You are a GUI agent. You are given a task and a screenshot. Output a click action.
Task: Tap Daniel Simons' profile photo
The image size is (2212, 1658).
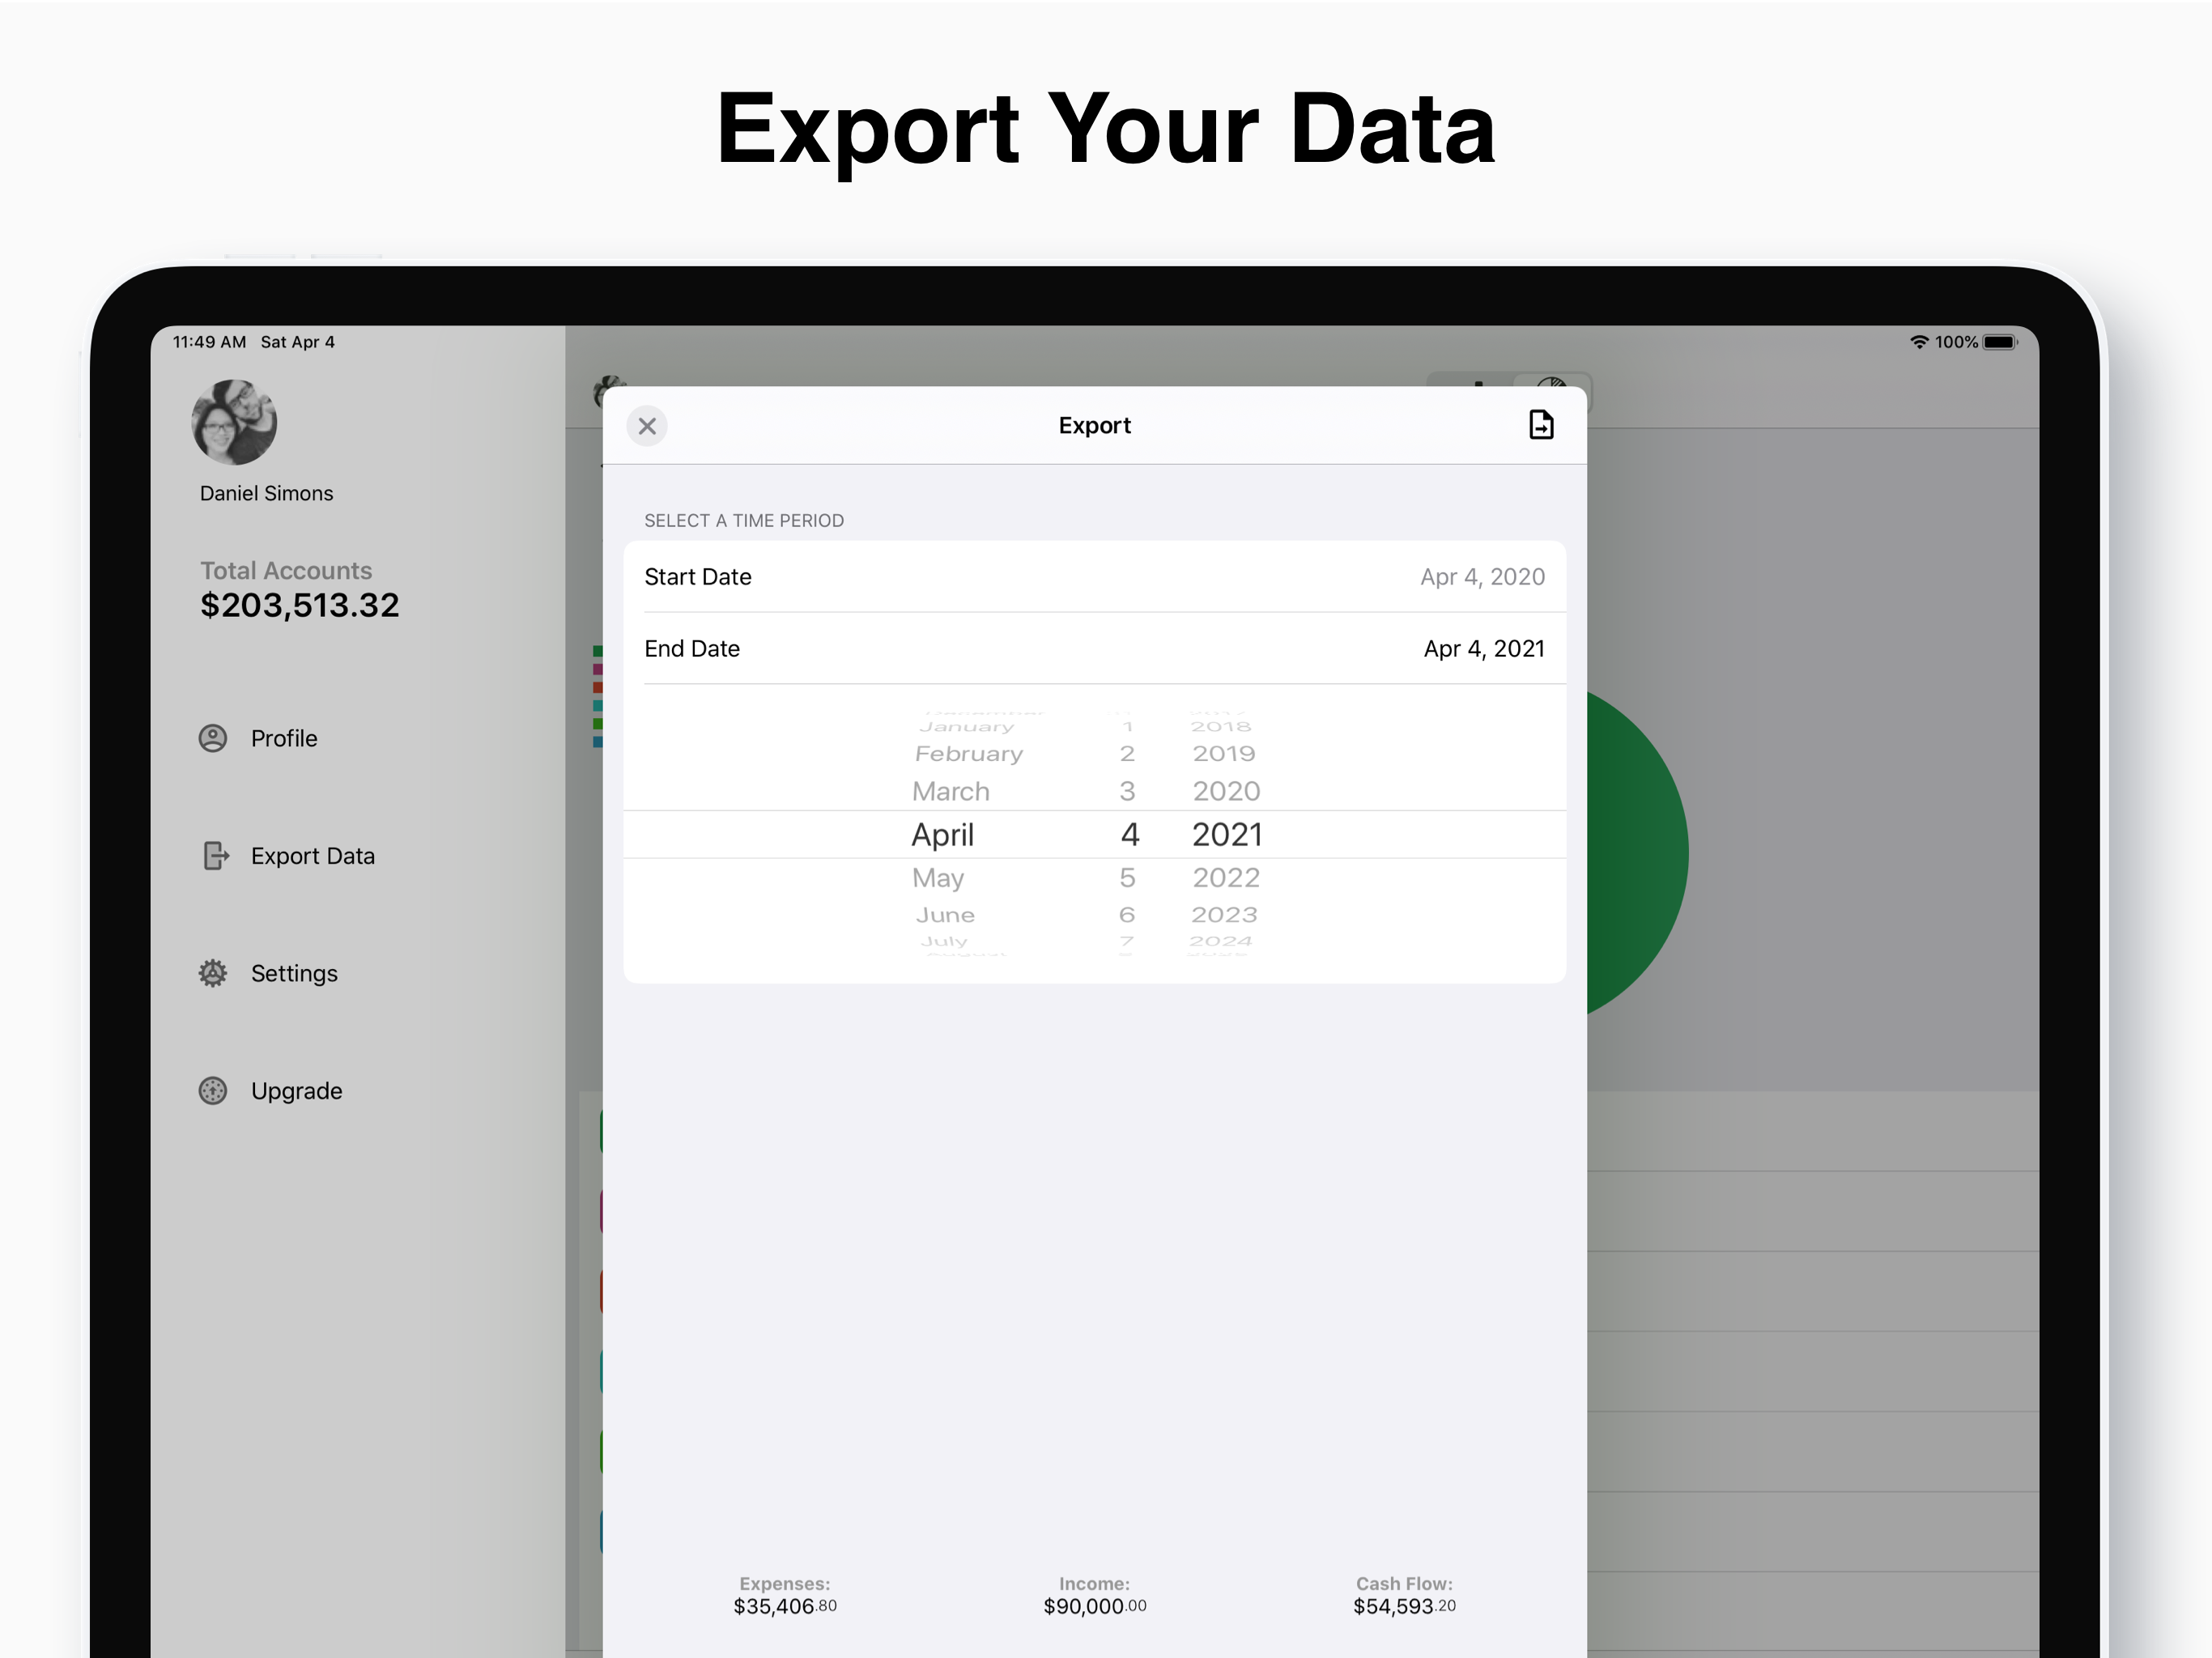point(234,422)
